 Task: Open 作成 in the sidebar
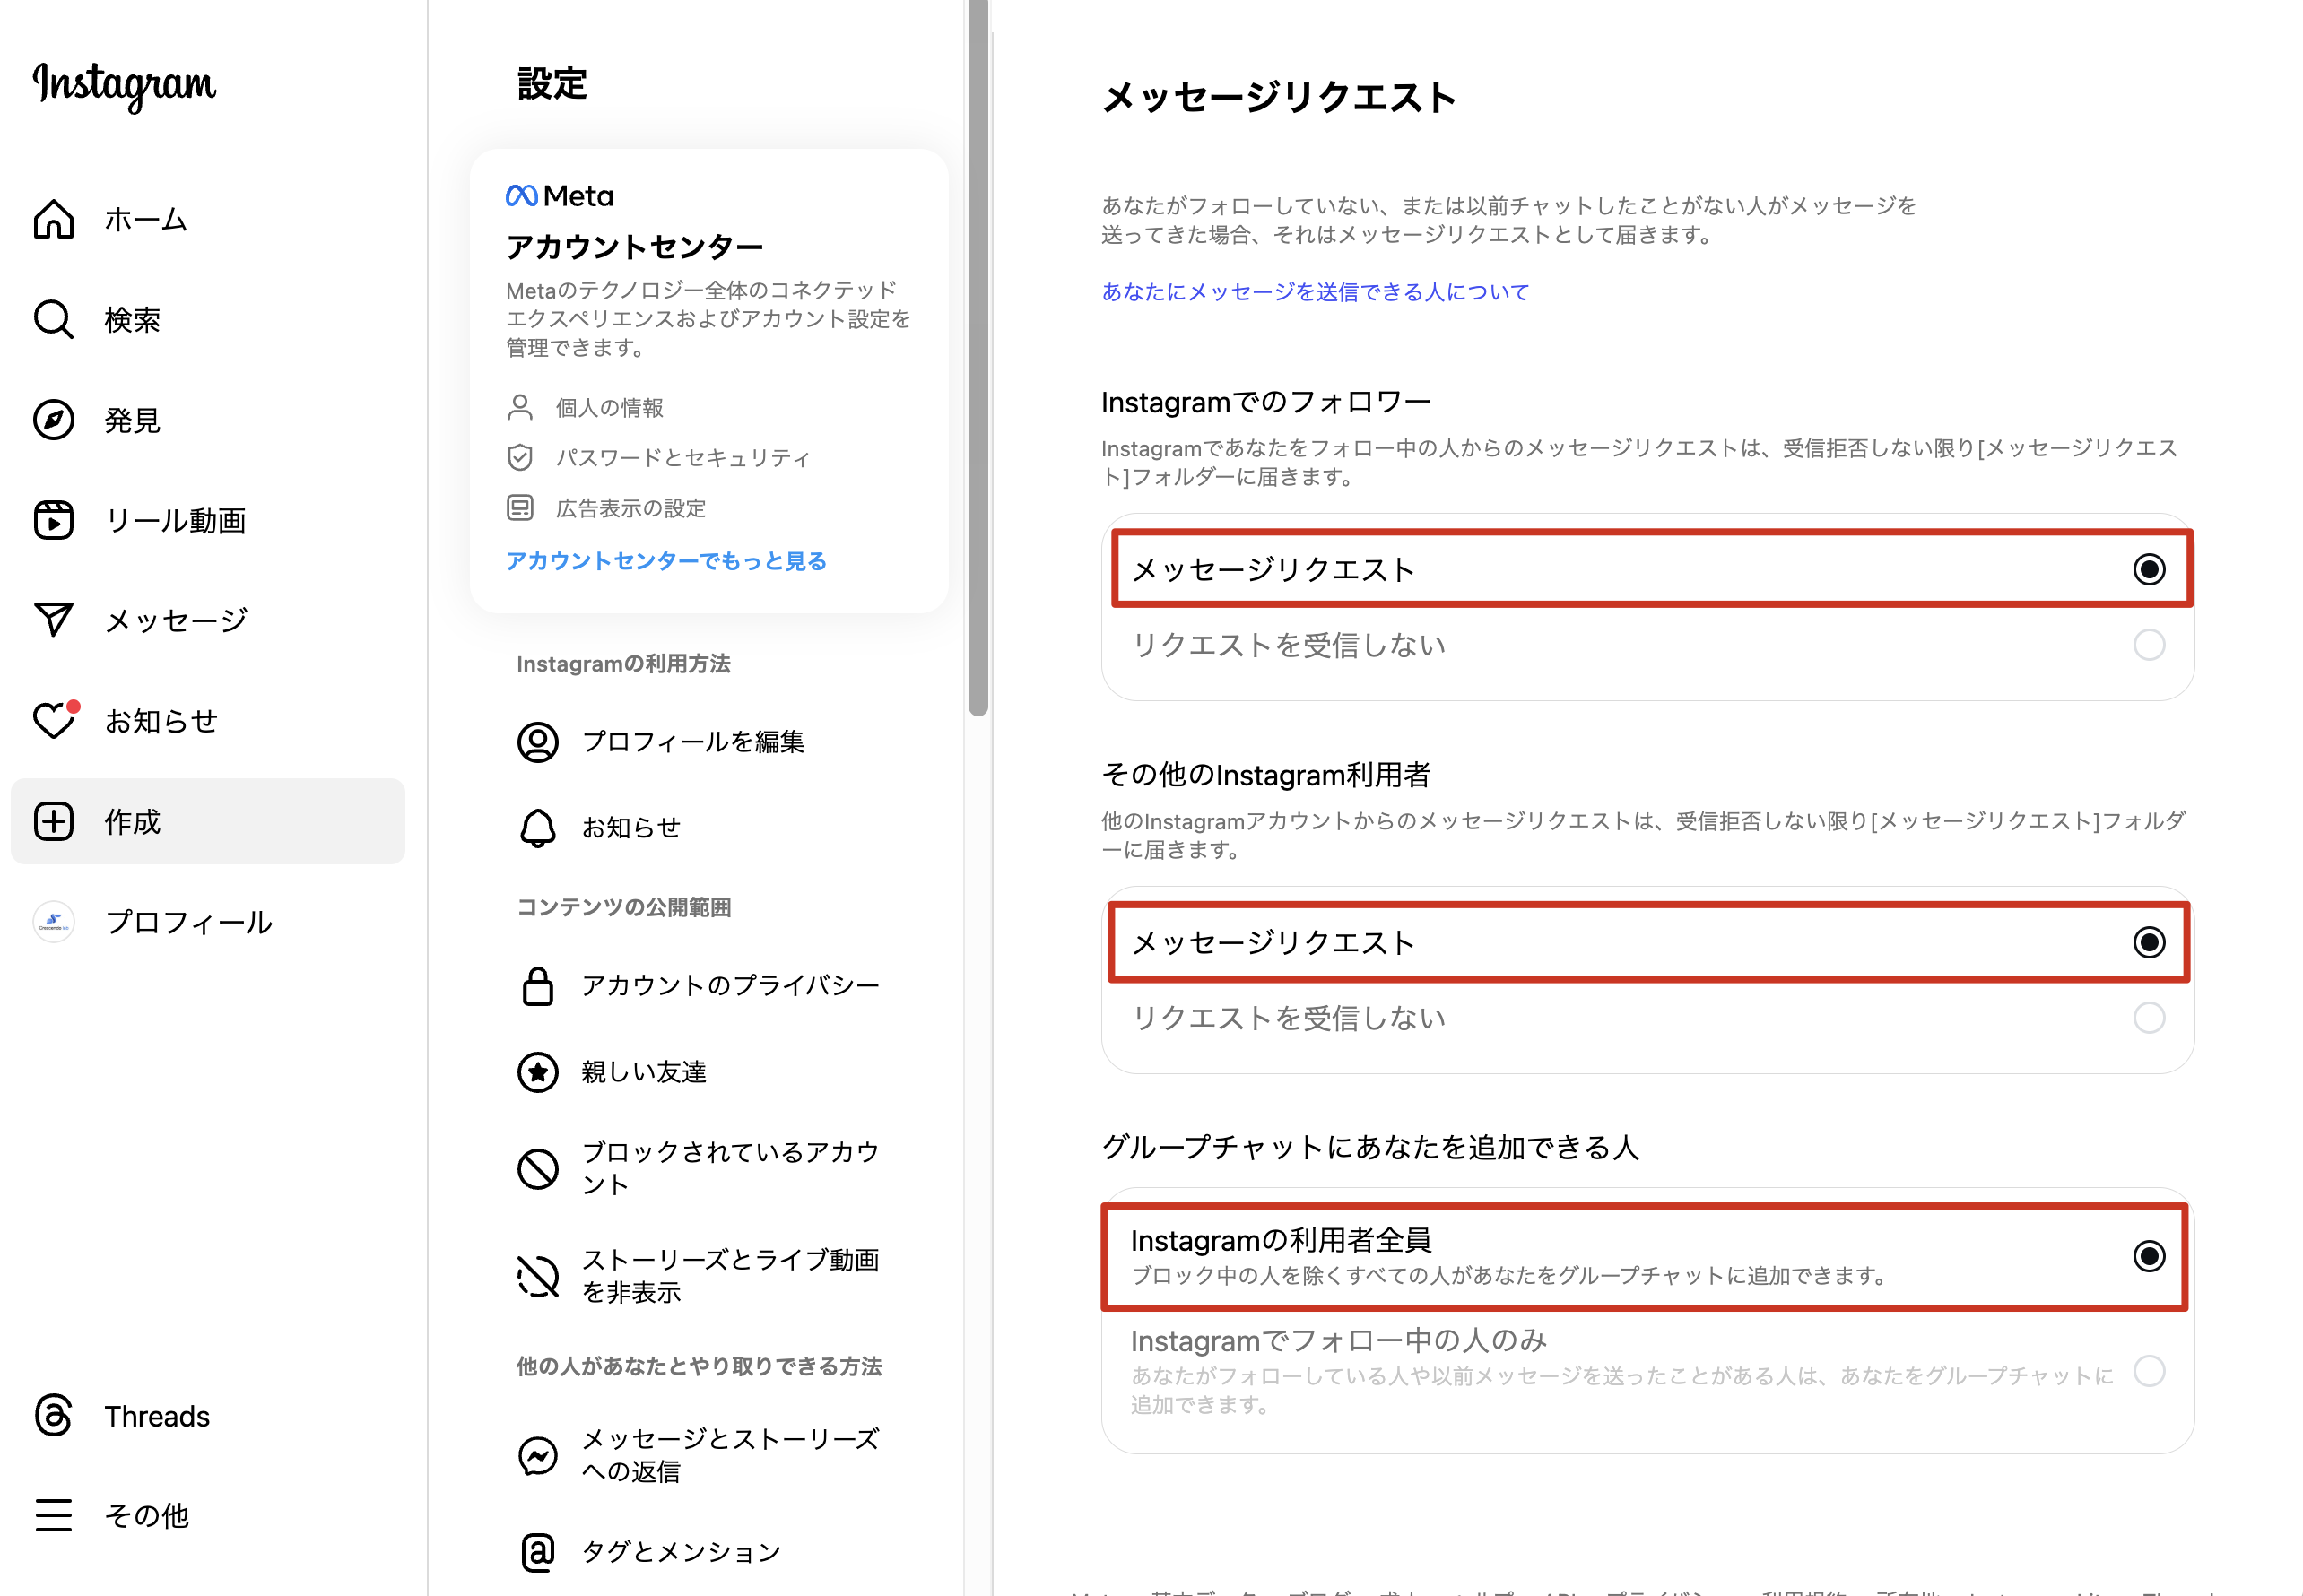[x=208, y=821]
